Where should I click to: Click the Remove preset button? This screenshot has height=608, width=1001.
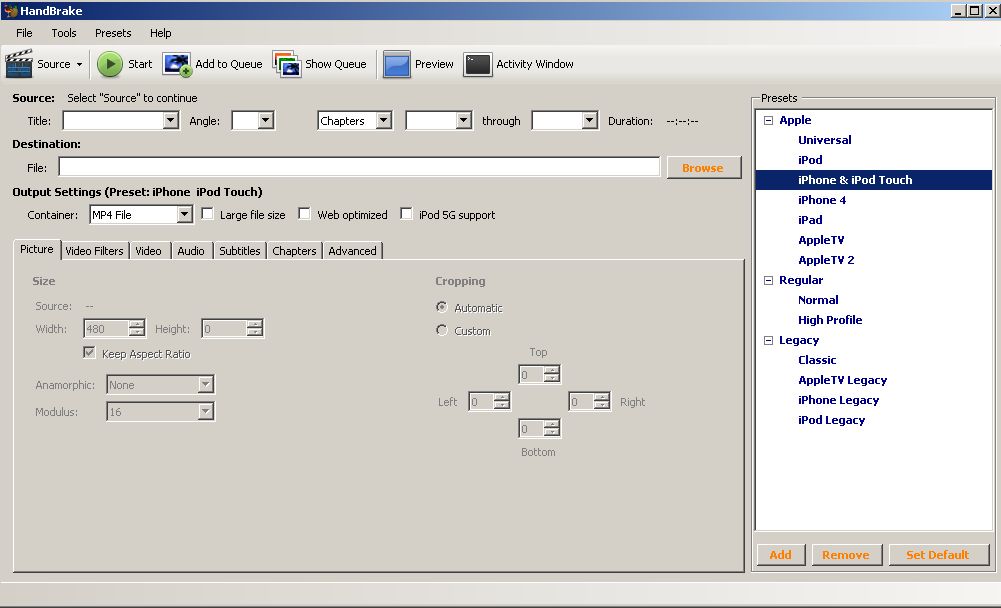coord(847,555)
